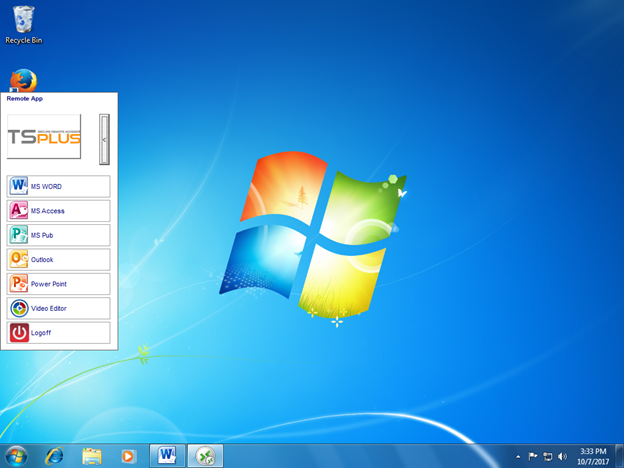Show hidden system tray icons

(x=517, y=456)
